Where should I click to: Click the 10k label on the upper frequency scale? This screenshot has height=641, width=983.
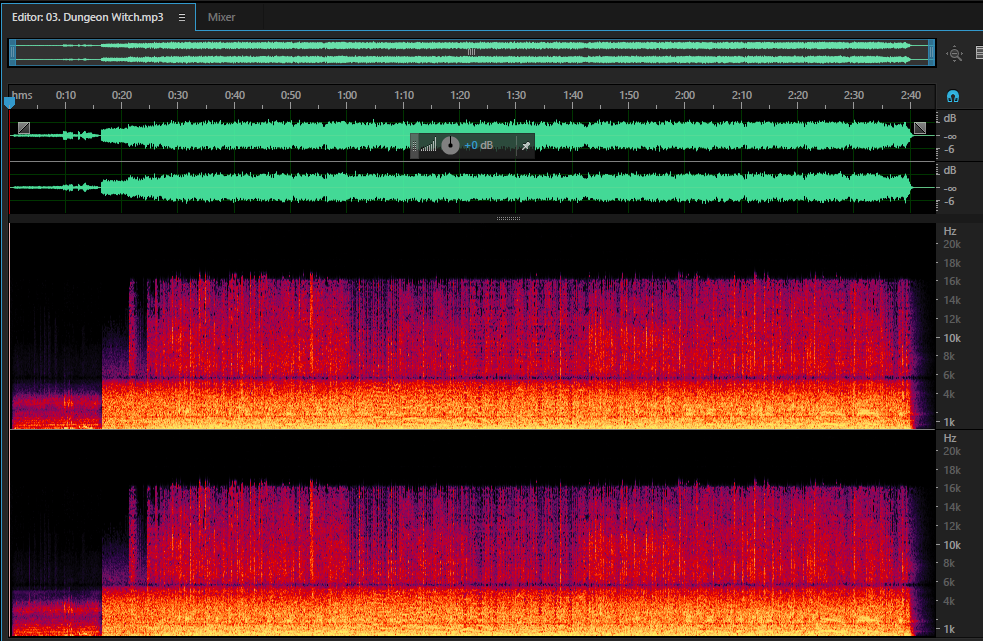pos(952,338)
